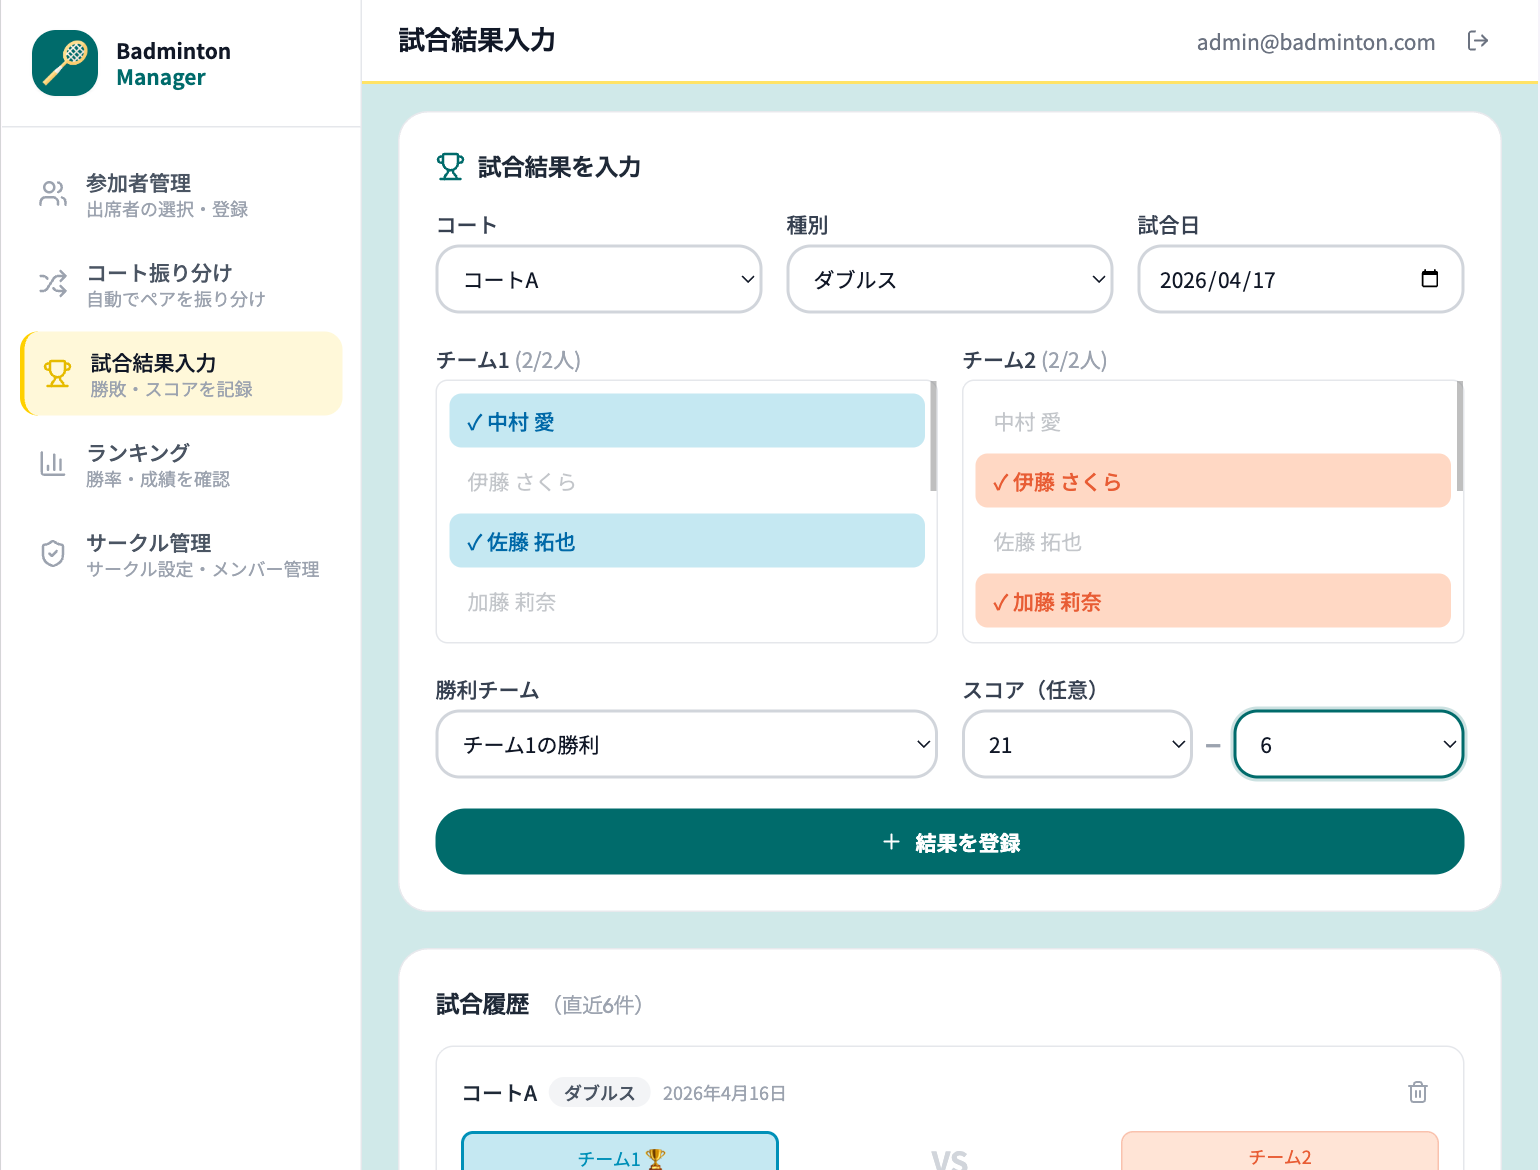The image size is (1540, 1170).
Task: Deselect 加藤 莉奈 in チーム2 list
Action: tap(1213, 601)
